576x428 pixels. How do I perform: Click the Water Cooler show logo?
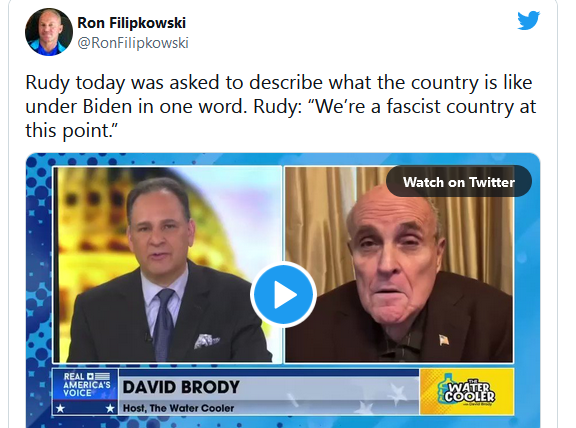point(467,392)
